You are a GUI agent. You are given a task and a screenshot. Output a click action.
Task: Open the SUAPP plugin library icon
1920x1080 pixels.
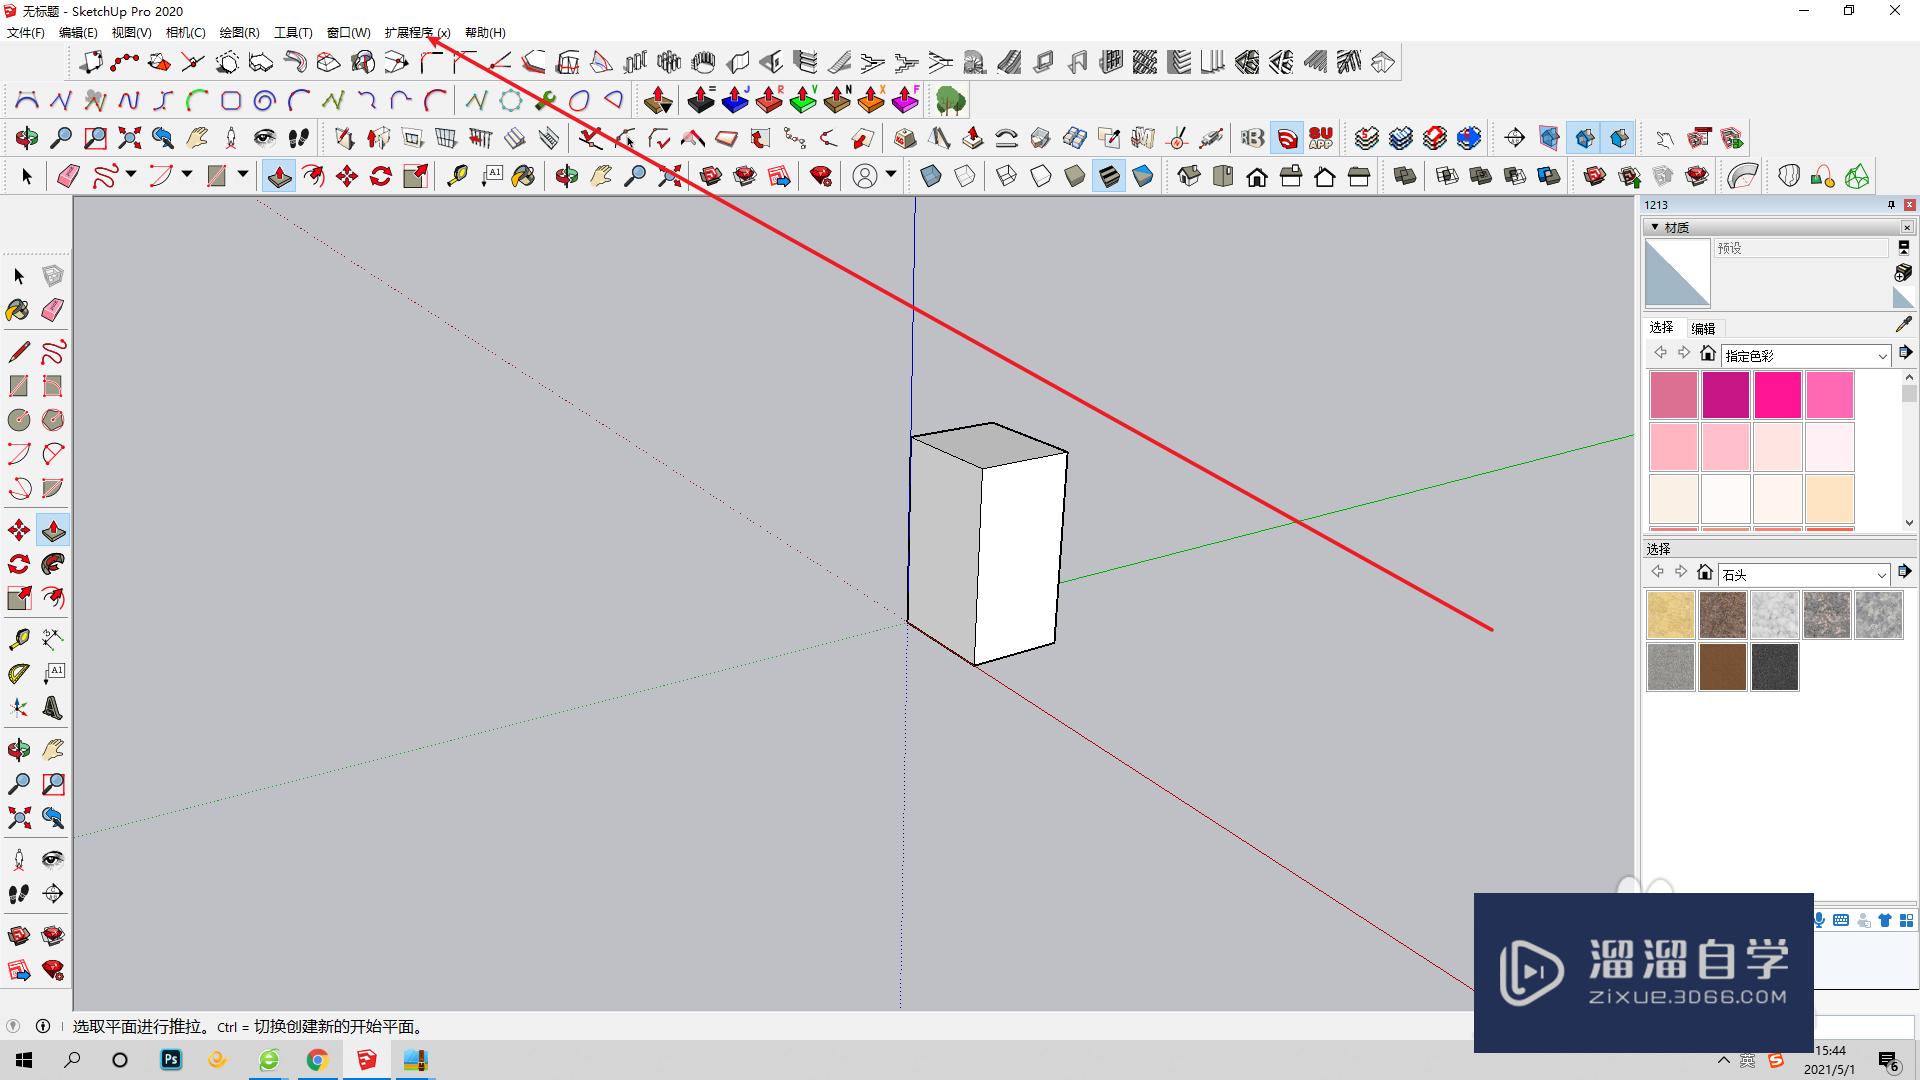point(1321,138)
